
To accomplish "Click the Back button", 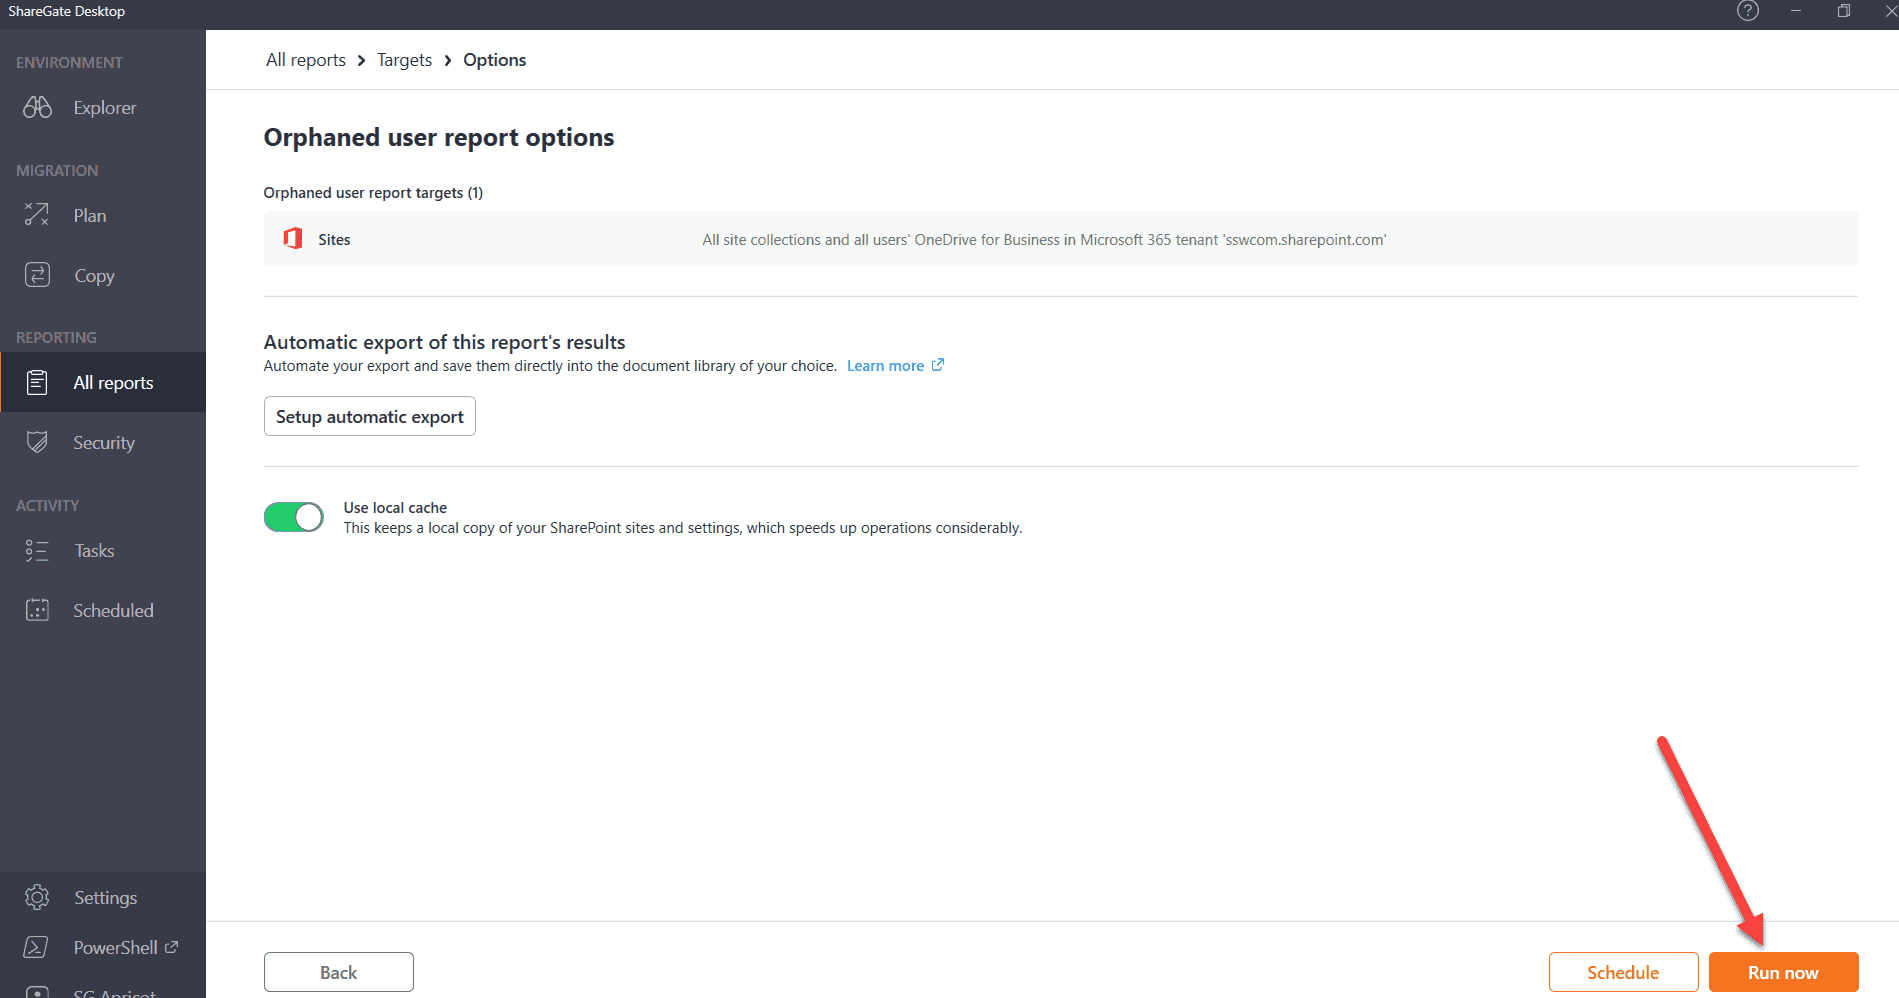I will 338,972.
